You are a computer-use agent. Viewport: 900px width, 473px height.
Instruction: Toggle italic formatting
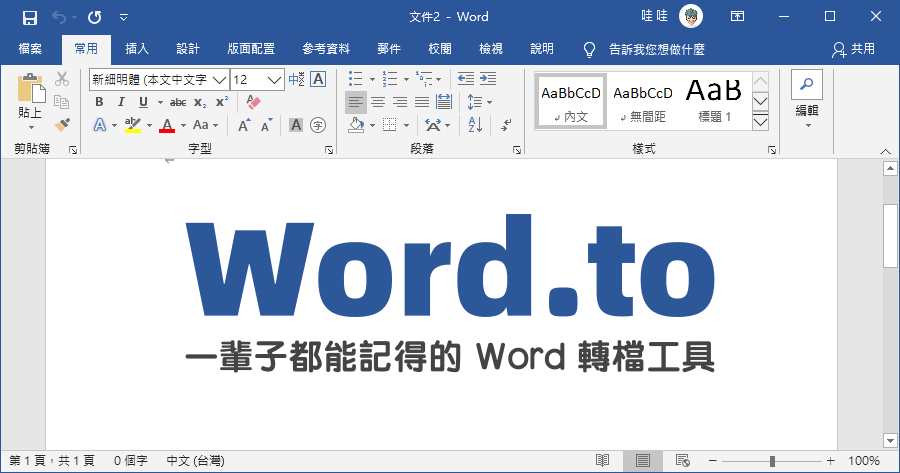121,102
